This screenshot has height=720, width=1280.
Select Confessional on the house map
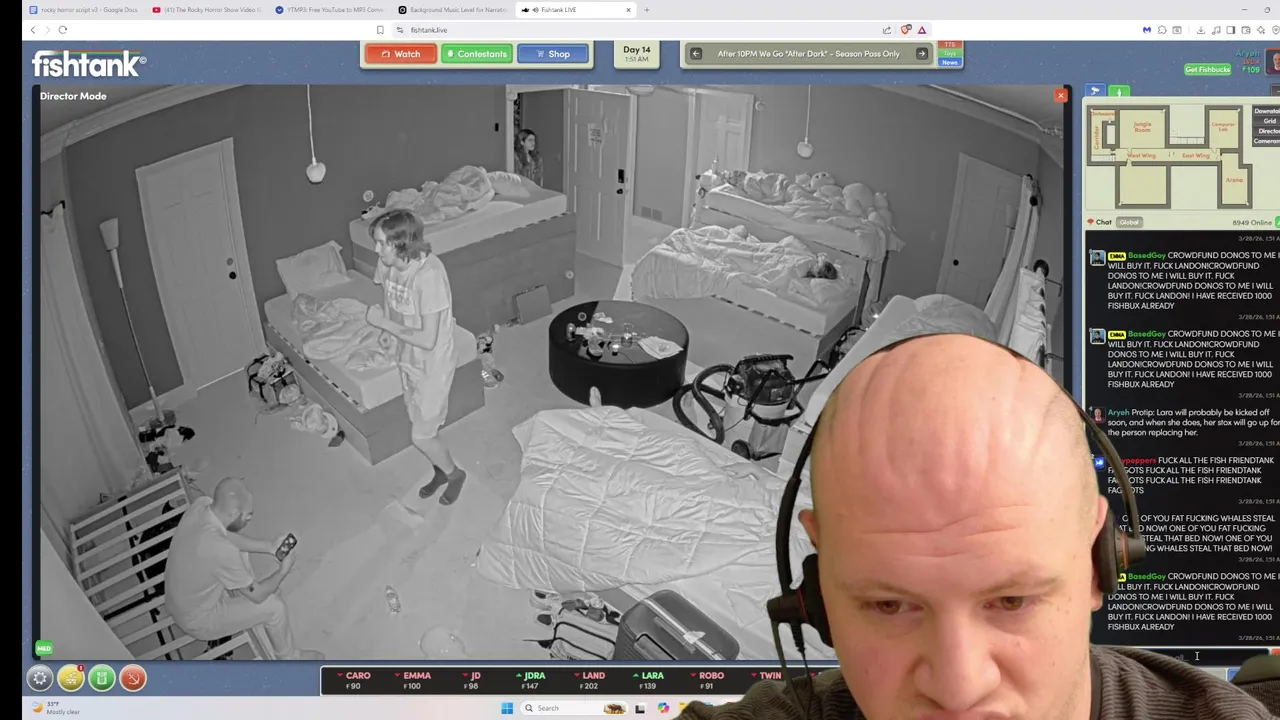pos(1101,114)
